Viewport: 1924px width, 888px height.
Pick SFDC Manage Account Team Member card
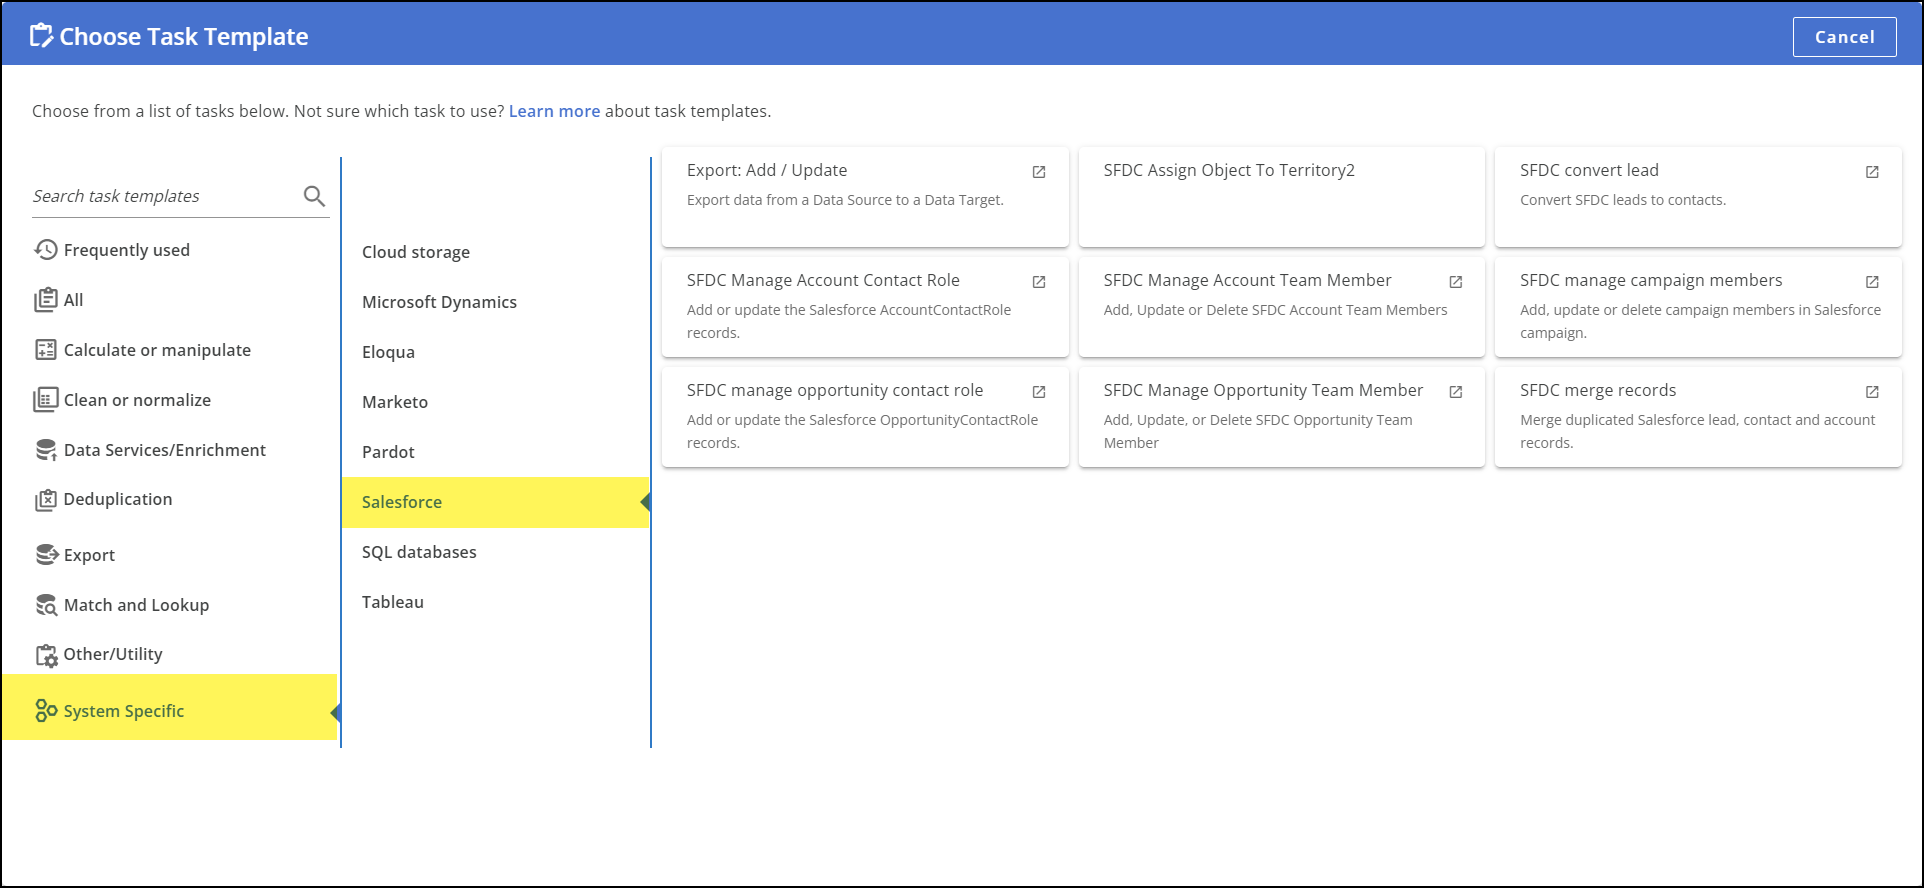[1281, 307]
